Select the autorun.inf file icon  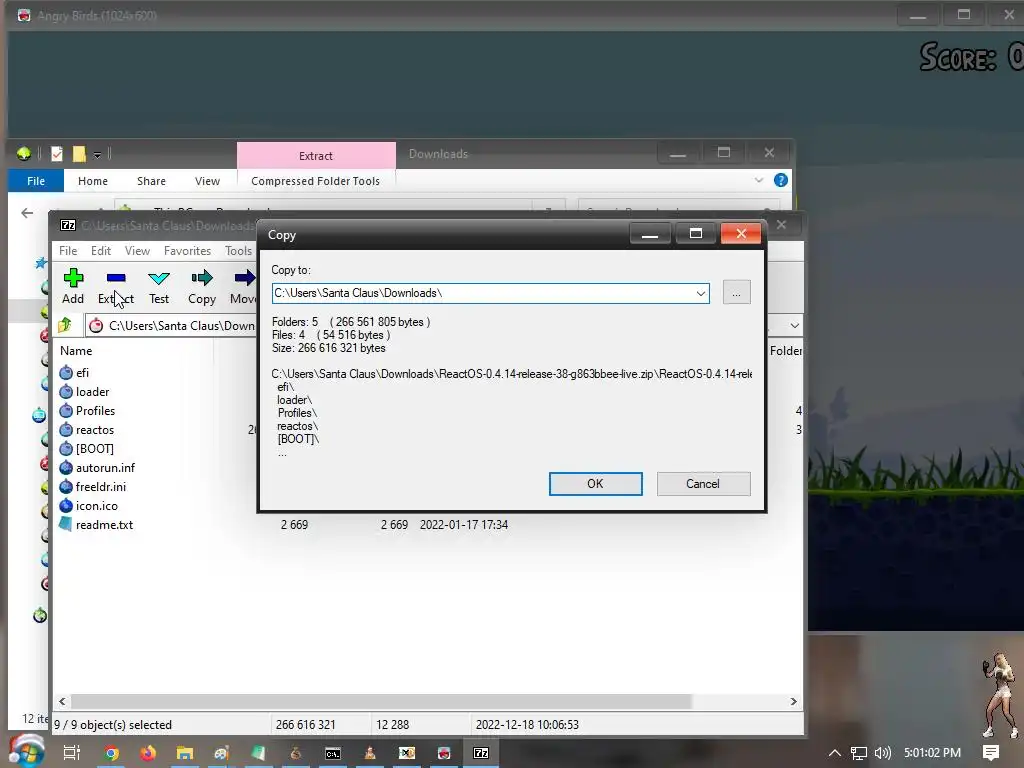tap(66, 467)
